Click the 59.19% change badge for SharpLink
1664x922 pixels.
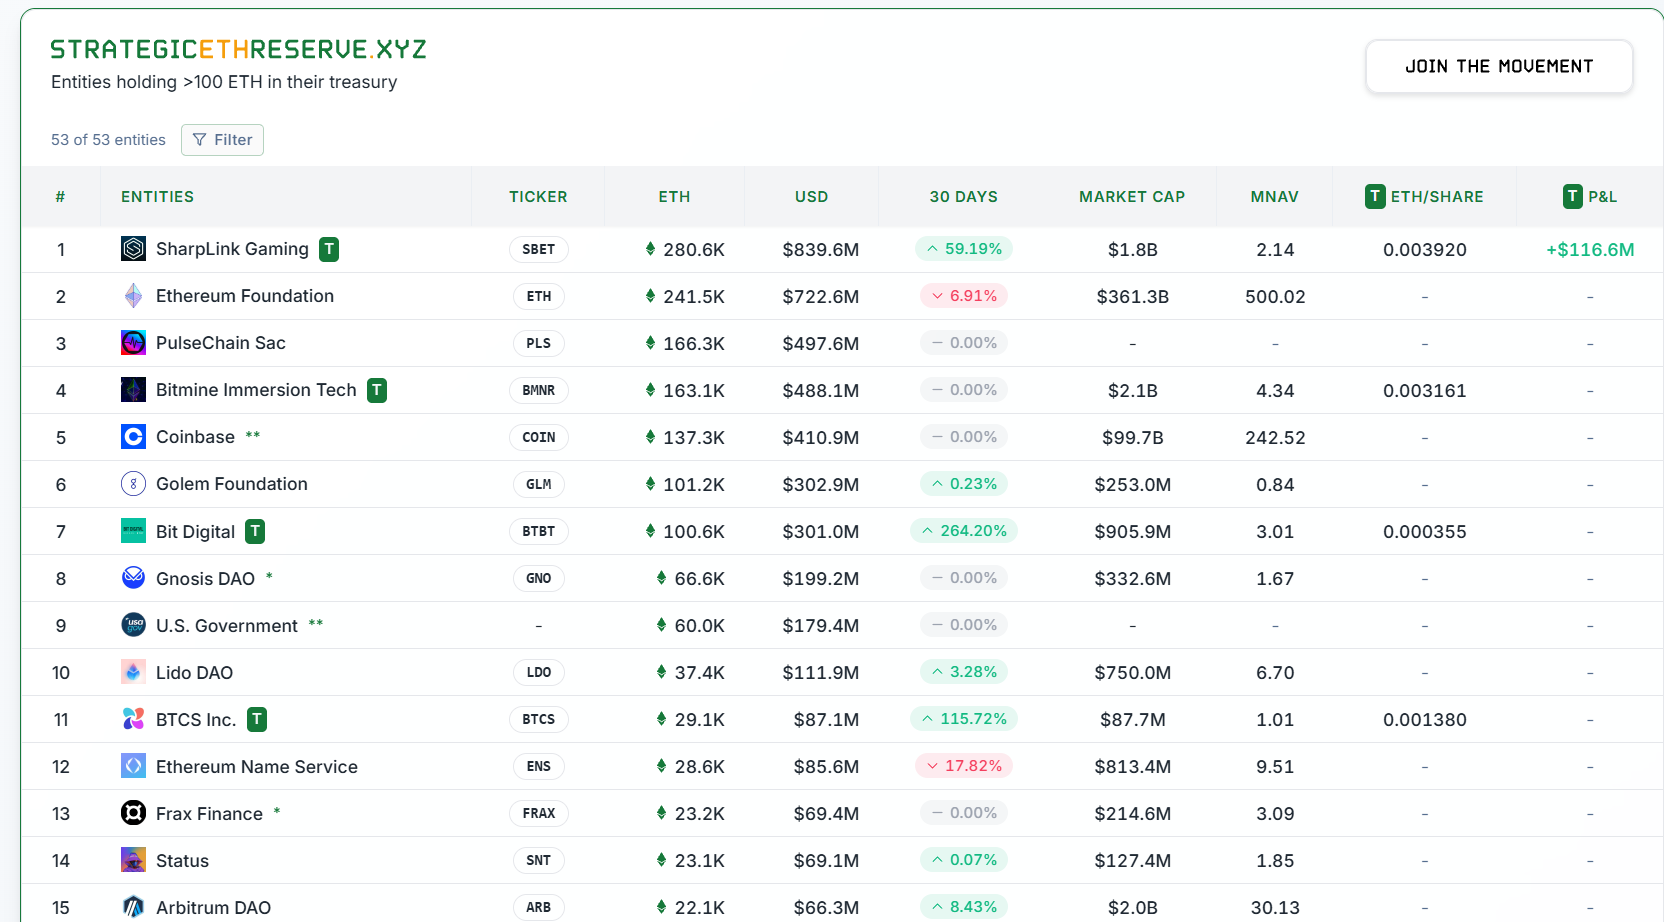964,248
